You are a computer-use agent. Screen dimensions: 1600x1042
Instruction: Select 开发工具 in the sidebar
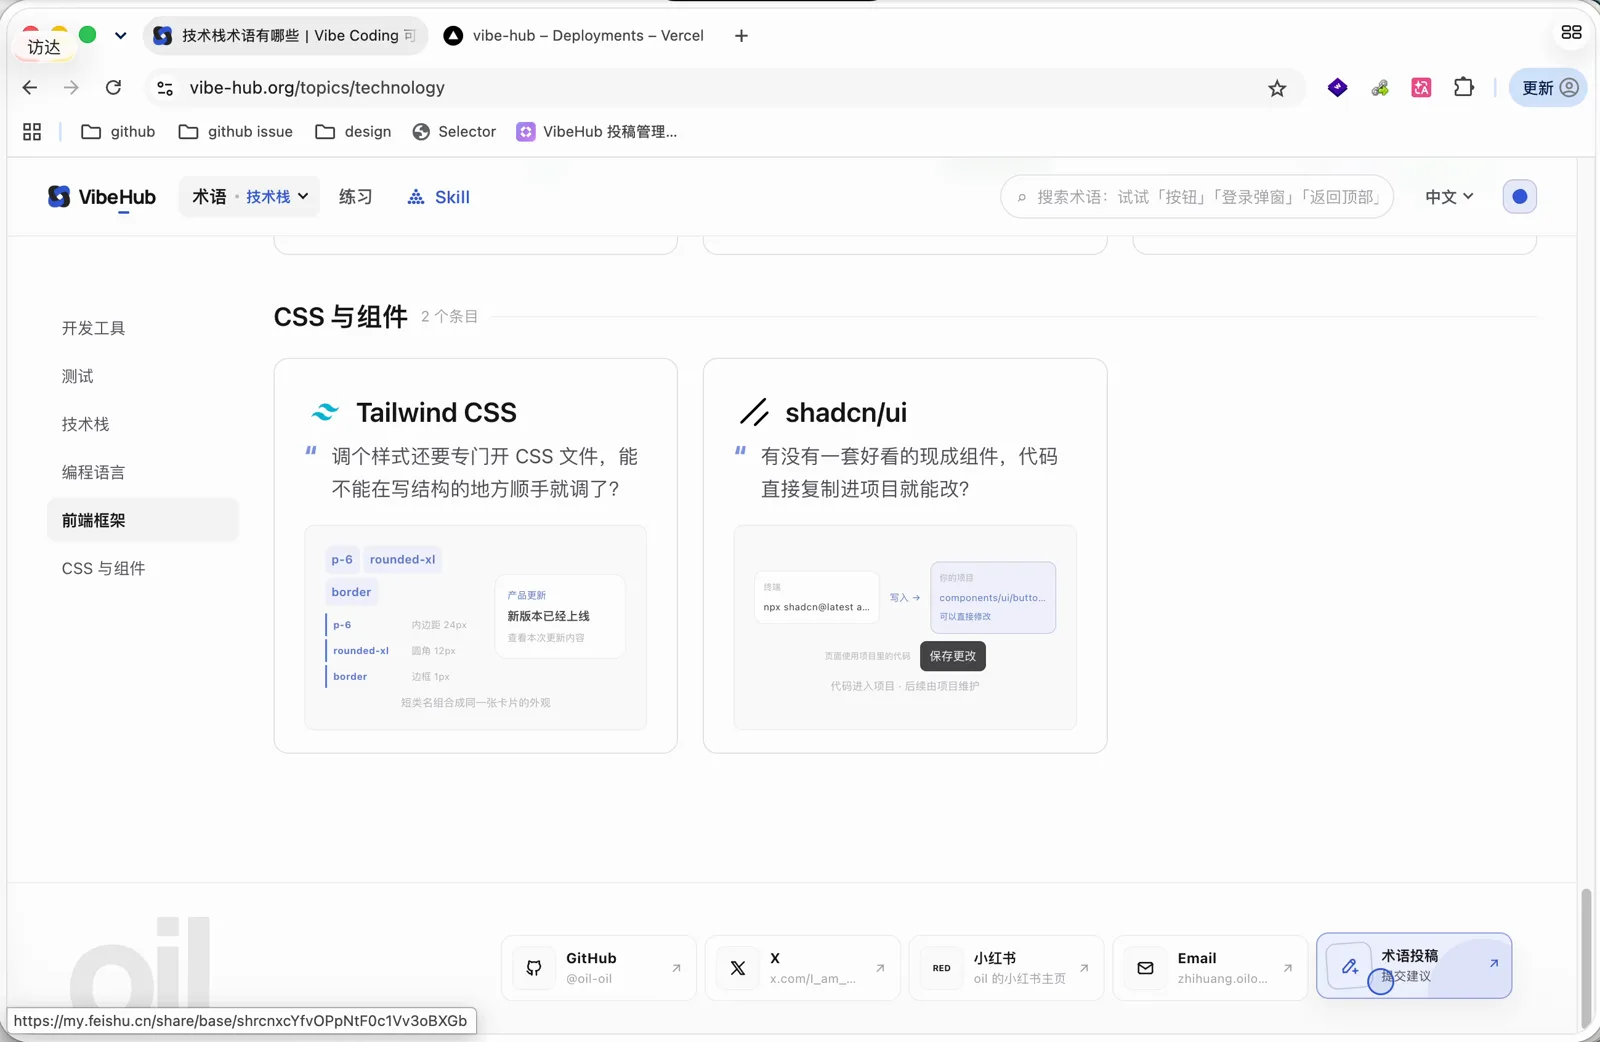(x=93, y=328)
